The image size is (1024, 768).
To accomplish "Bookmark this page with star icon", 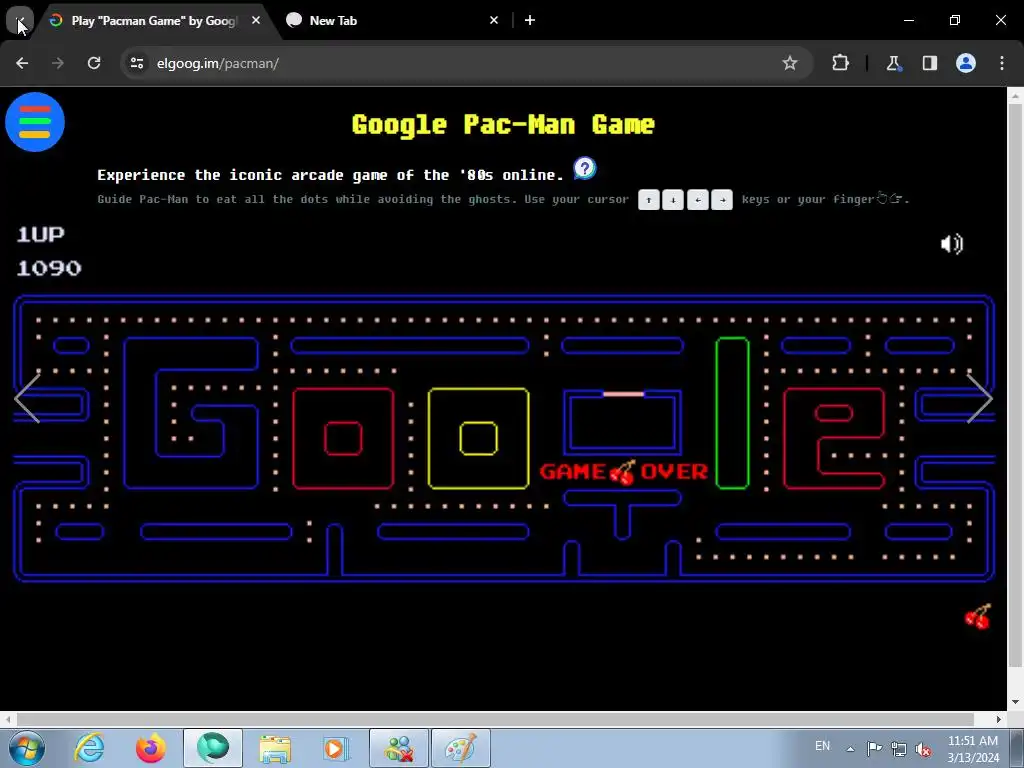I will 790,63.
